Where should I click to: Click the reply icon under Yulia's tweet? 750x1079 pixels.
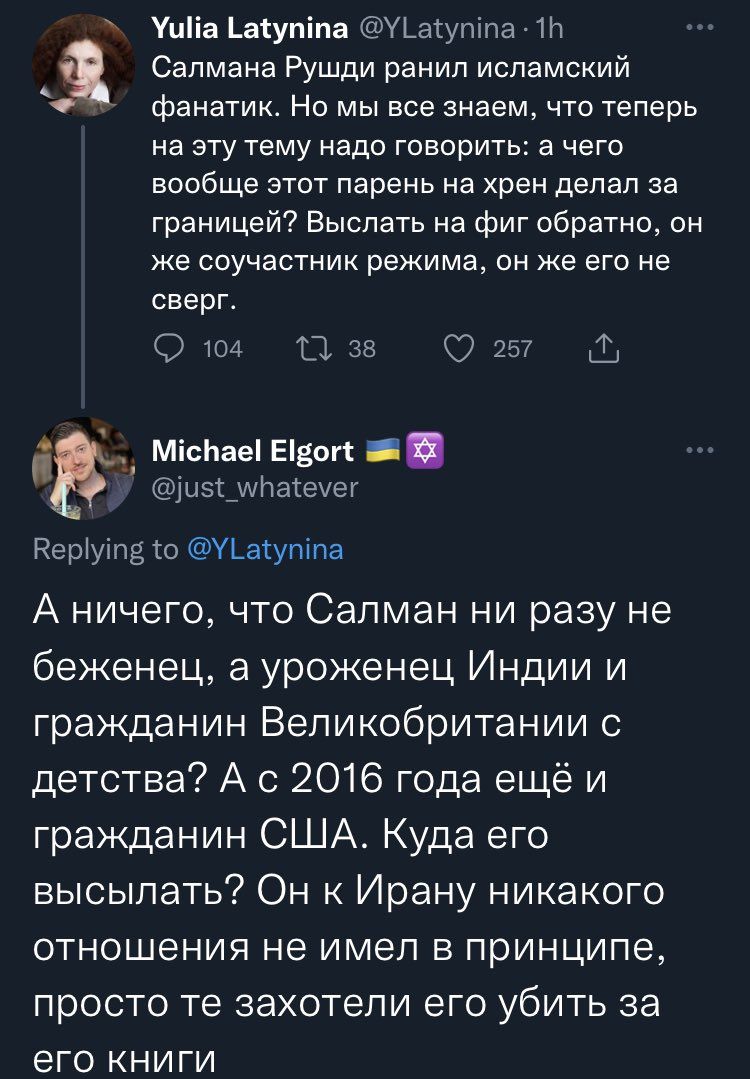[x=169, y=348]
